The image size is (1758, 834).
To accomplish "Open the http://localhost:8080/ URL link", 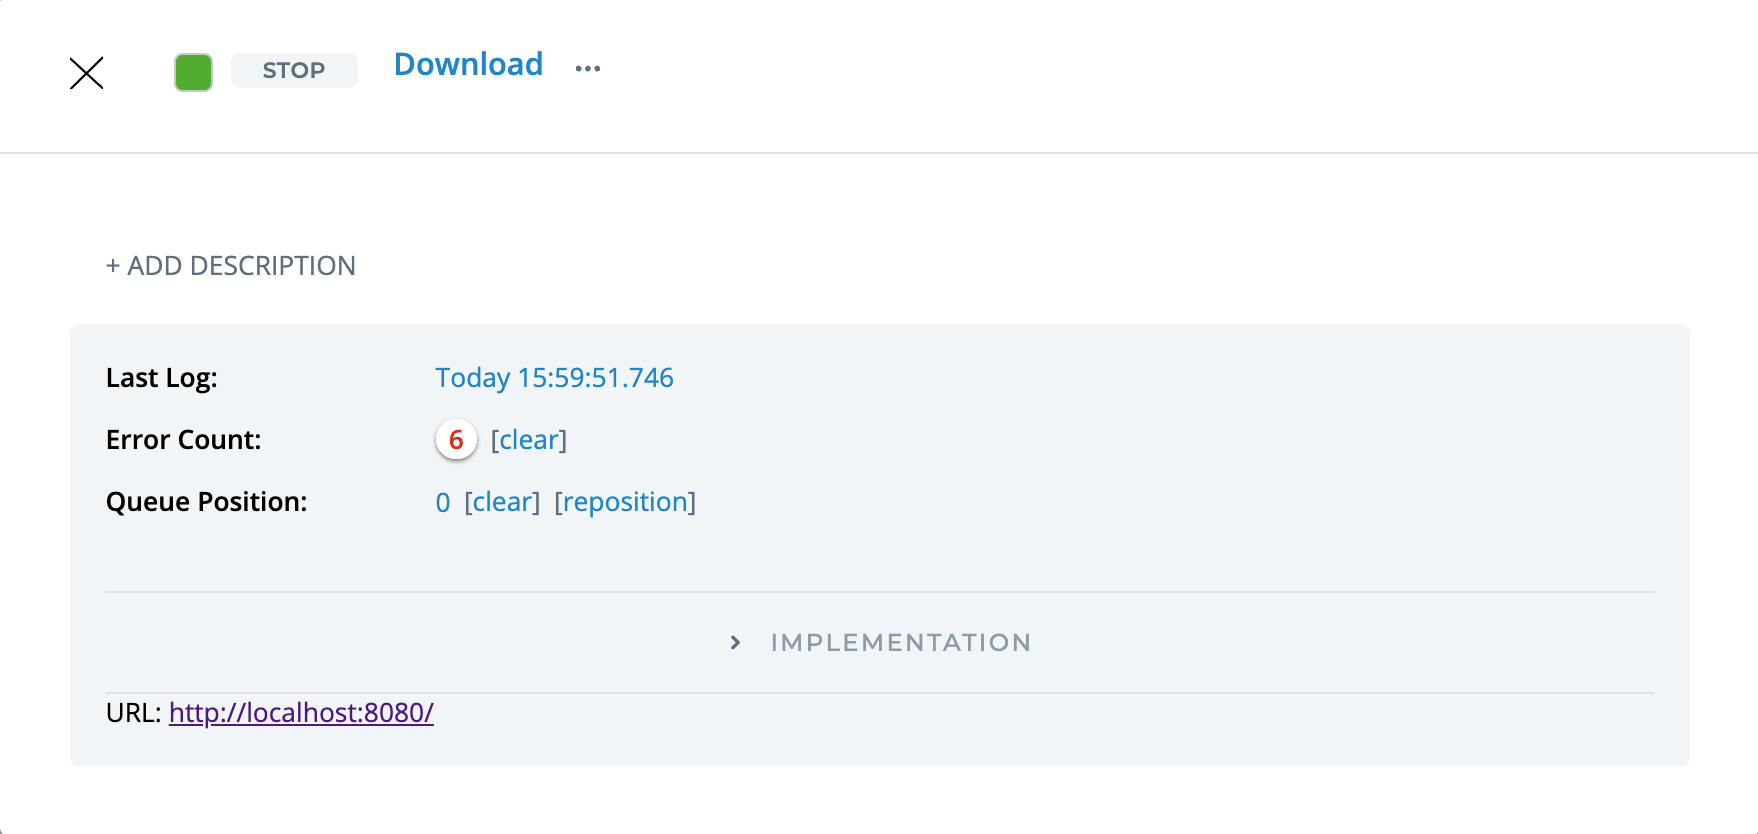I will tap(301, 713).
